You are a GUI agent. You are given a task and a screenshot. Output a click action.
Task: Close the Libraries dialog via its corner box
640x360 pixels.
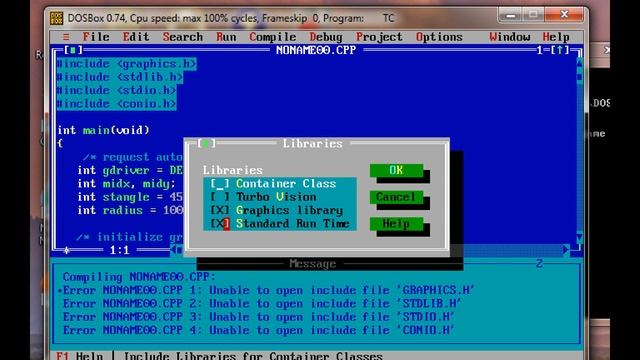(x=206, y=143)
